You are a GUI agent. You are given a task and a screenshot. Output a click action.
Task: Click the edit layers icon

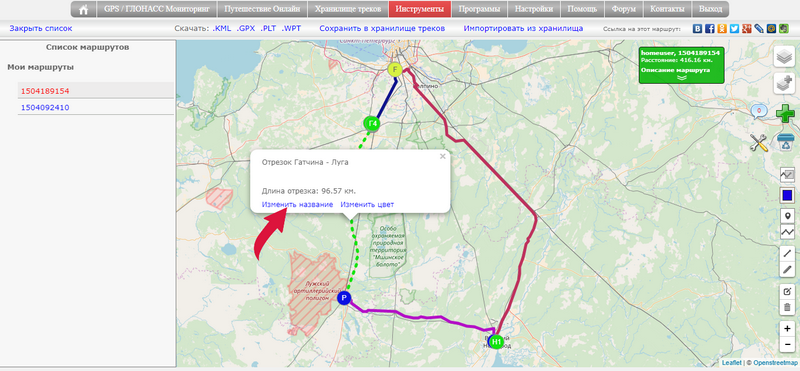(787, 292)
